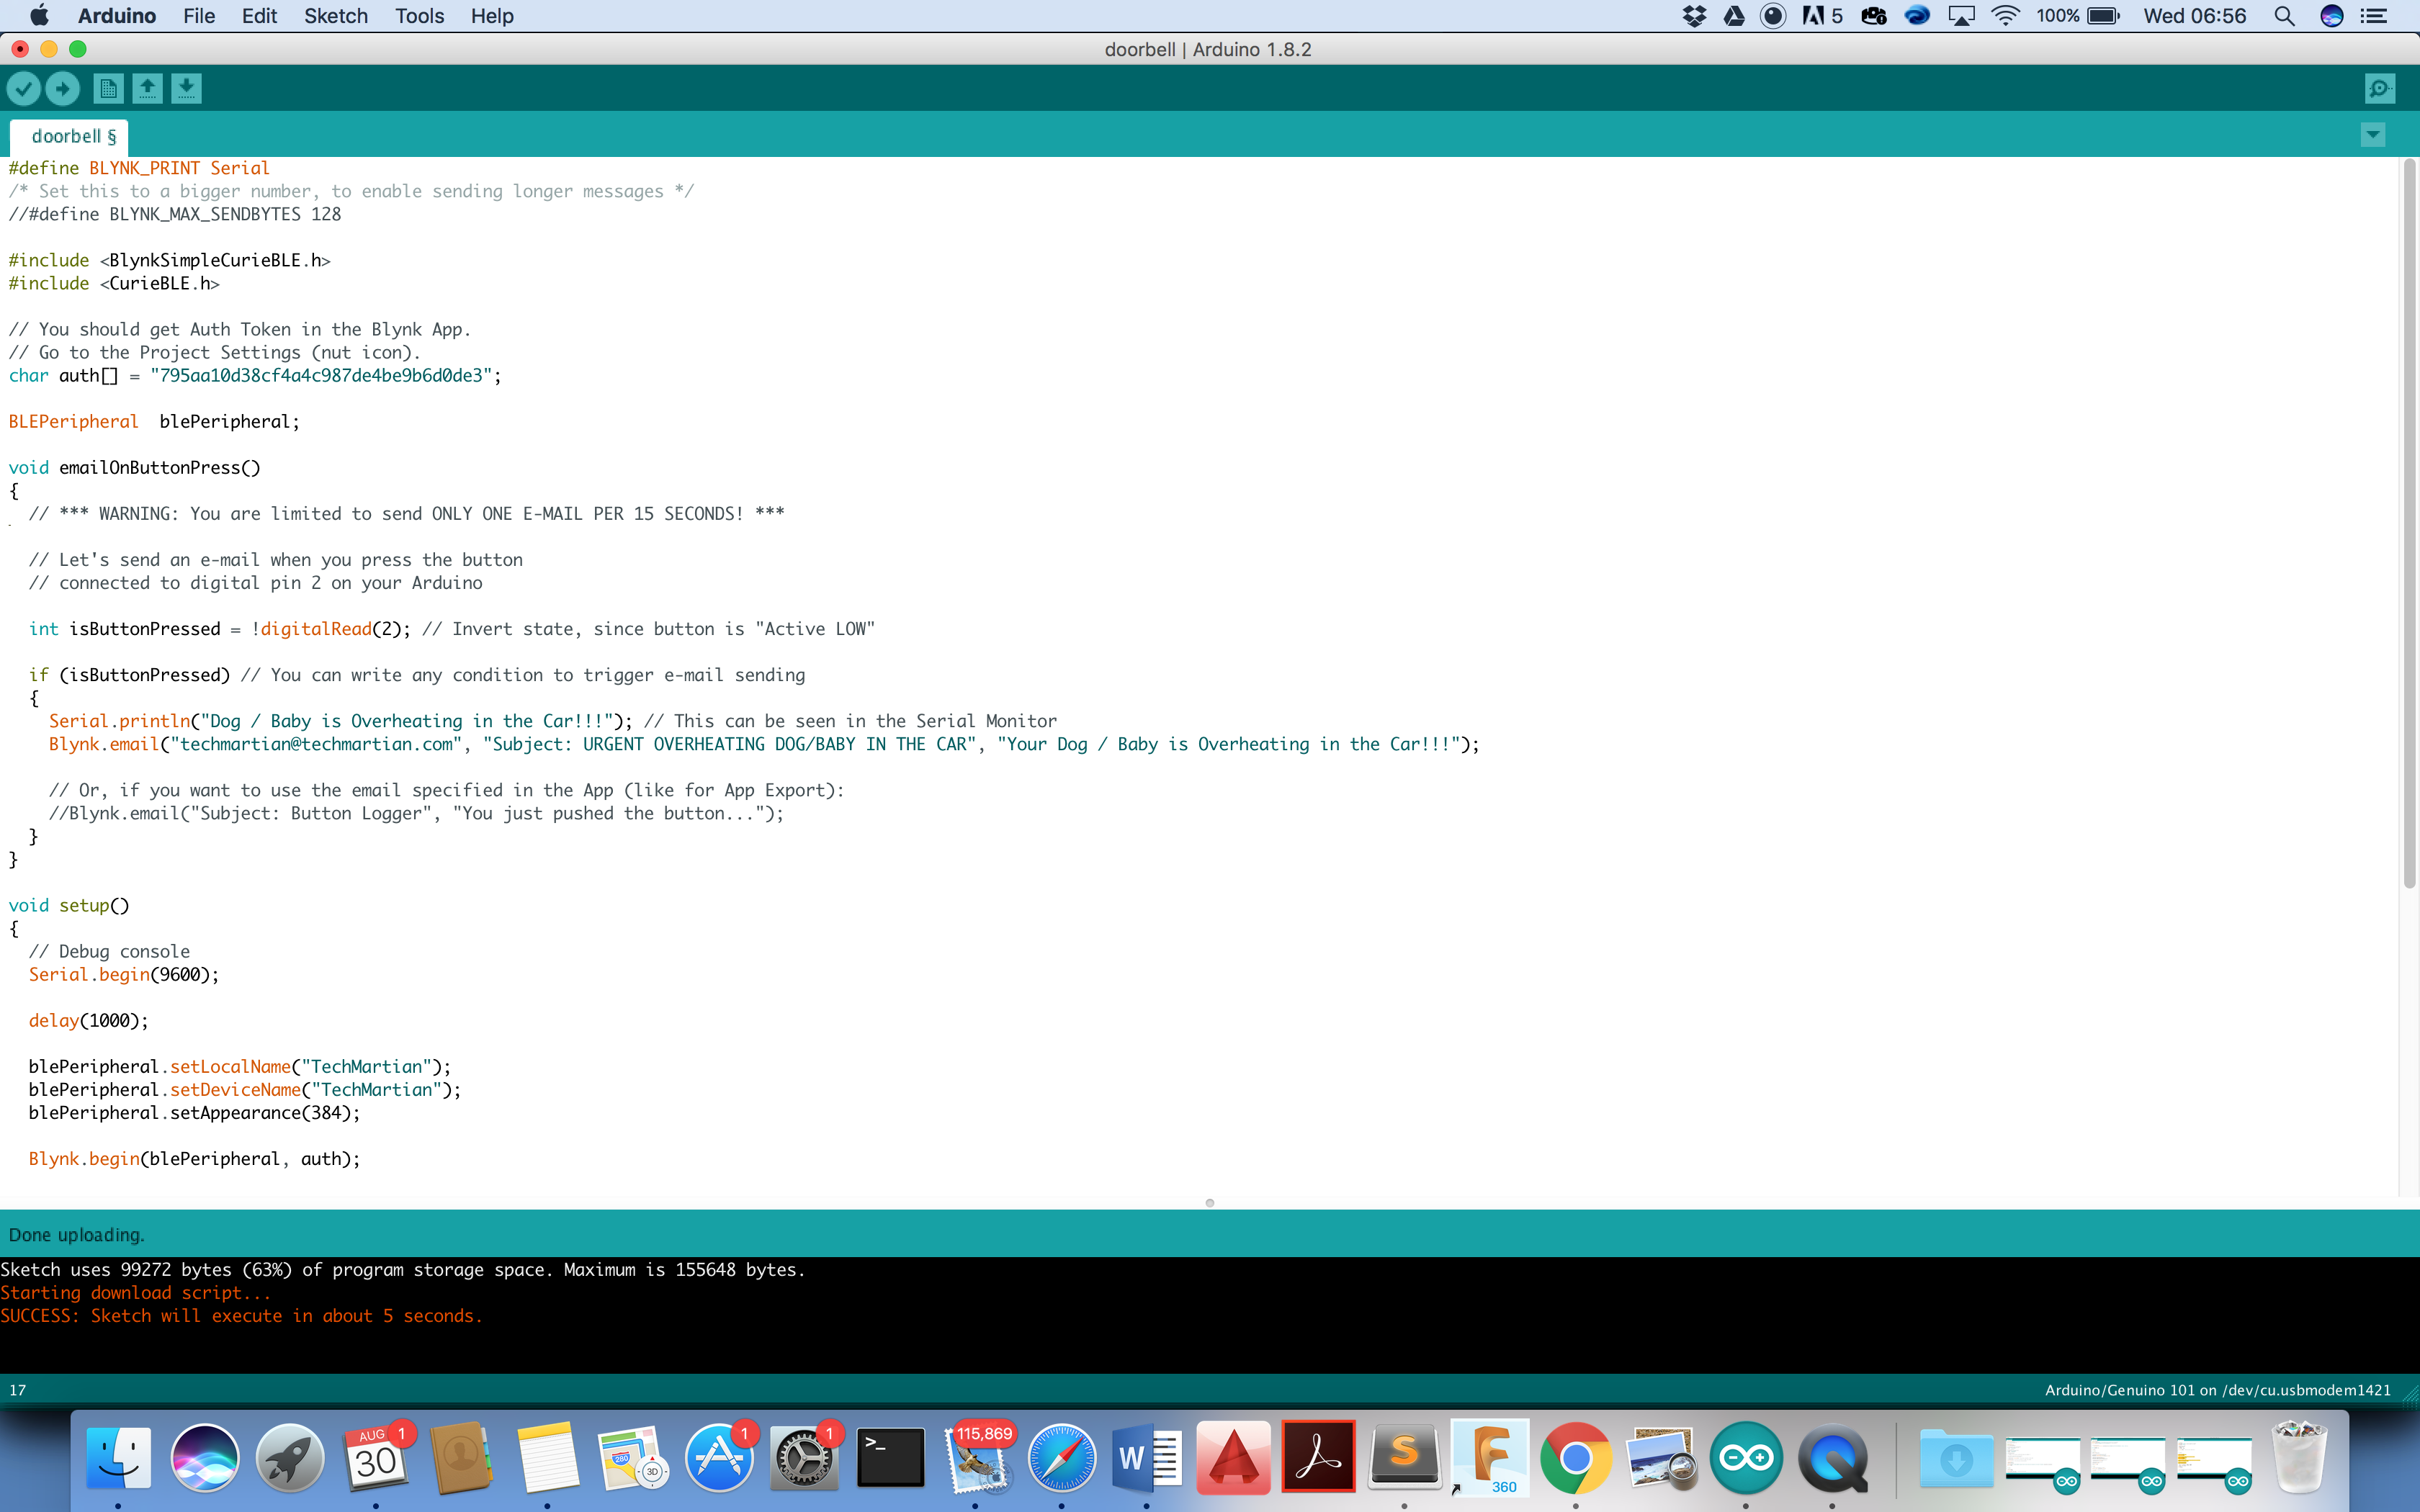This screenshot has width=2420, height=1512.
Task: Open Fusion 360 in the Dock
Action: click(x=1490, y=1457)
